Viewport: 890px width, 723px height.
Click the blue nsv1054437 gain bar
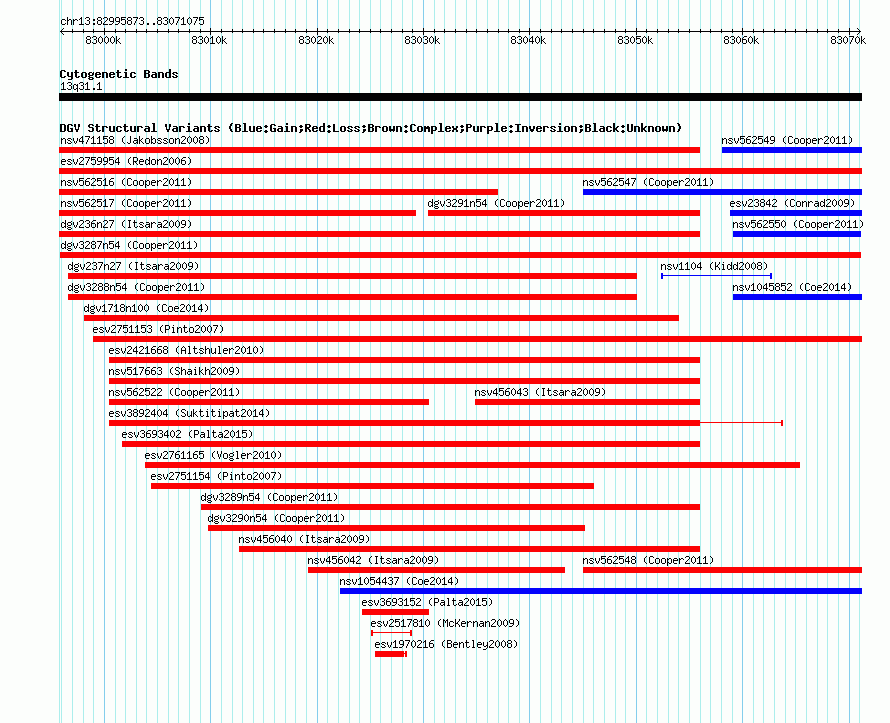coord(601,591)
